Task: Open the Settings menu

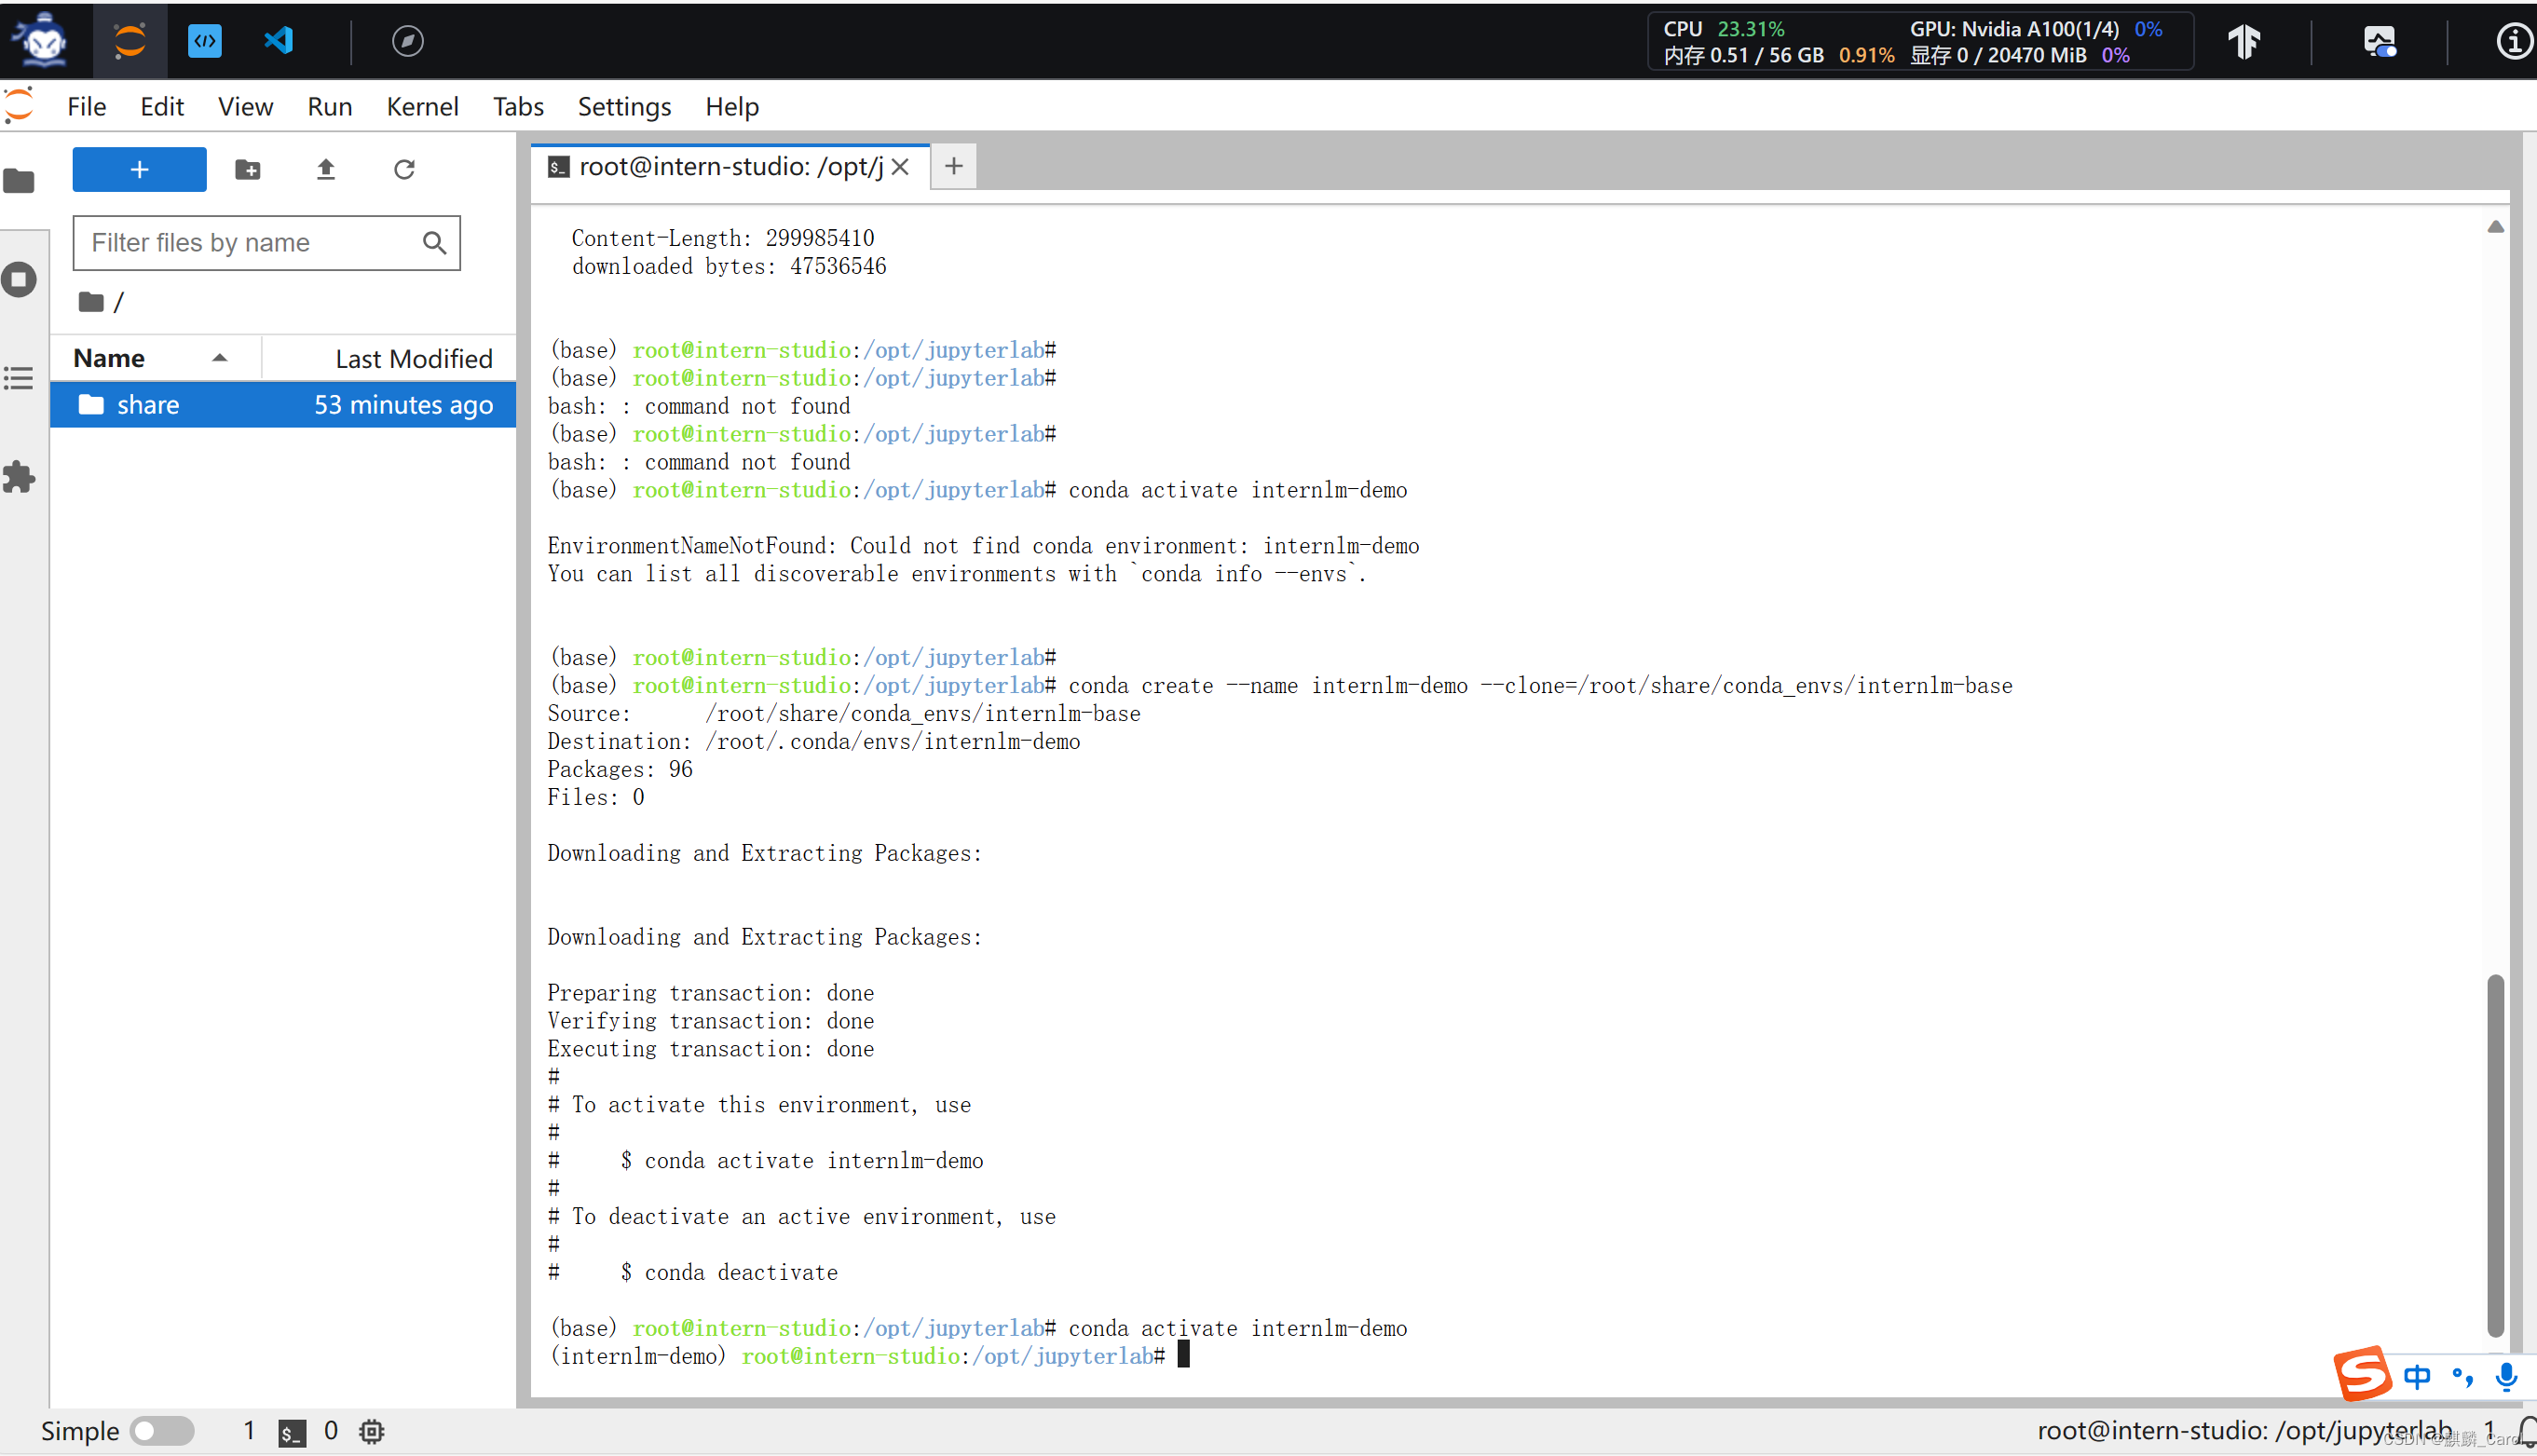Action: [624, 107]
